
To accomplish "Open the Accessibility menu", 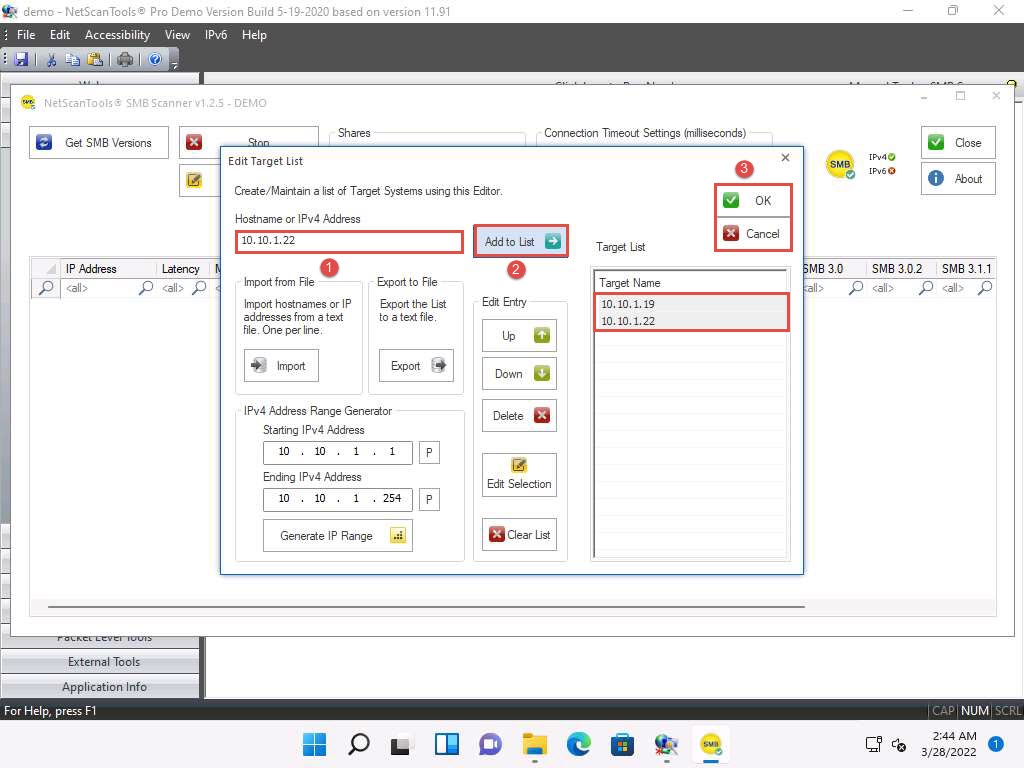I will click(117, 35).
